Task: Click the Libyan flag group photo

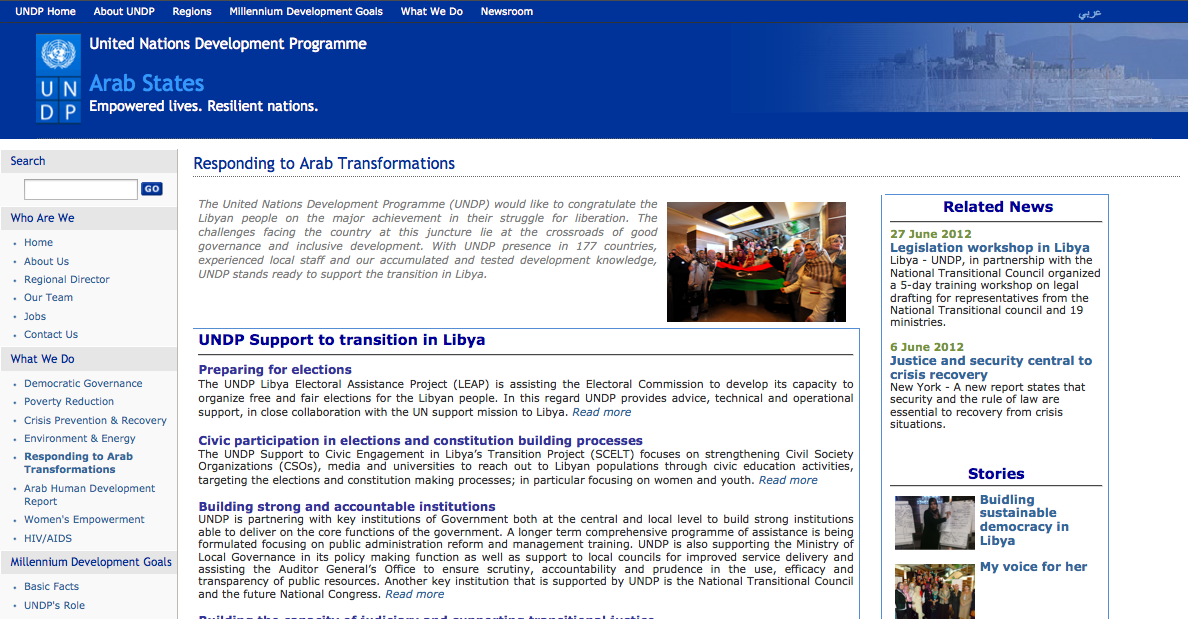Action: pos(756,261)
